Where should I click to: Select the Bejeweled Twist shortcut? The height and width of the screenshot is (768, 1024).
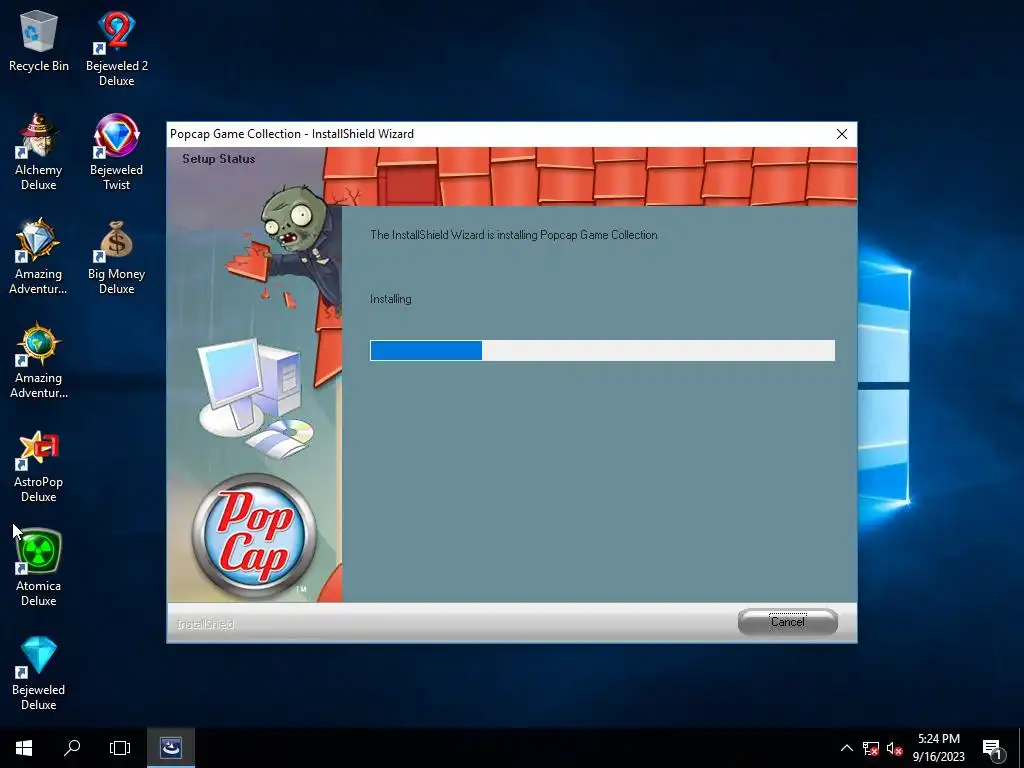tap(116, 152)
